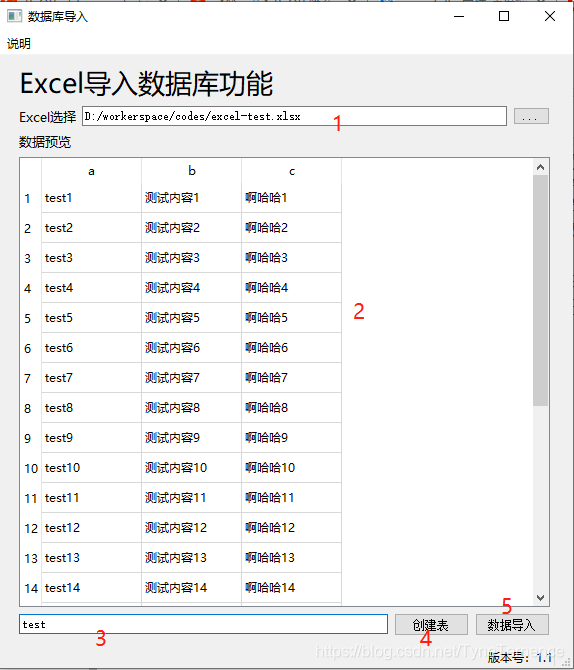Click the browse '...' button for Excel file
This screenshot has width=574, height=670.
point(531,116)
